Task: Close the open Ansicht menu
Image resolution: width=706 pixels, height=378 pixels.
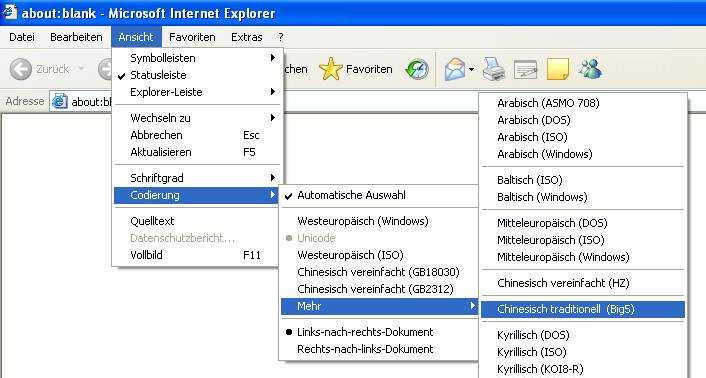Action: tap(136, 37)
